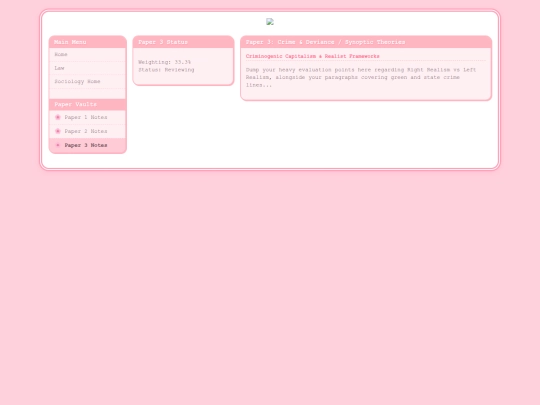Click the Criminogenic Capitalism & Realist Frameworks heading
This screenshot has height=405, width=540.
(x=313, y=56)
